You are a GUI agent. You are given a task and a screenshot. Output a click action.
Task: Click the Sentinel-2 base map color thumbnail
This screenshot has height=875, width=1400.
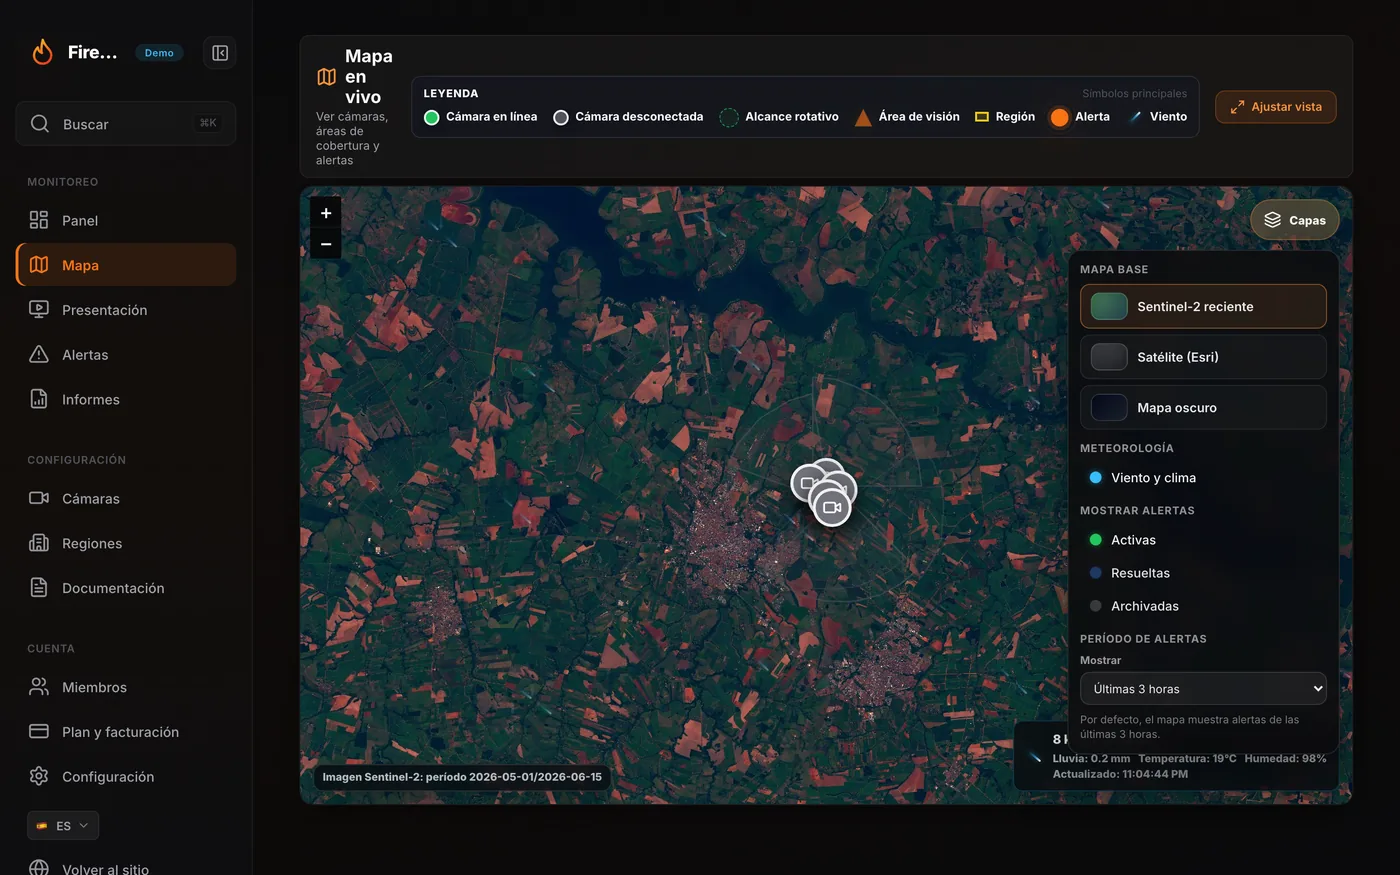[x=1109, y=307]
